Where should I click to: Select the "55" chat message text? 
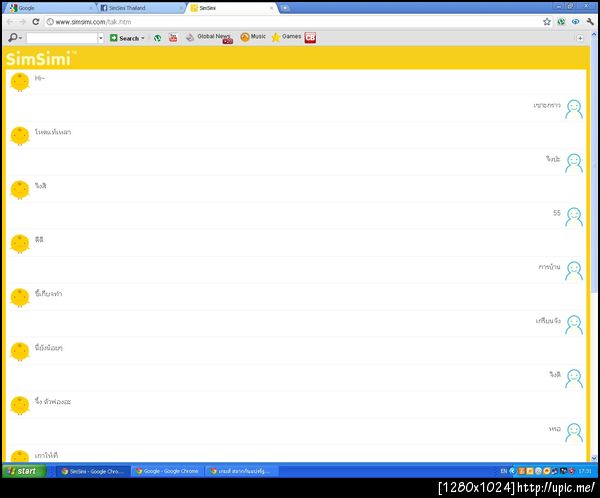[x=557, y=213]
